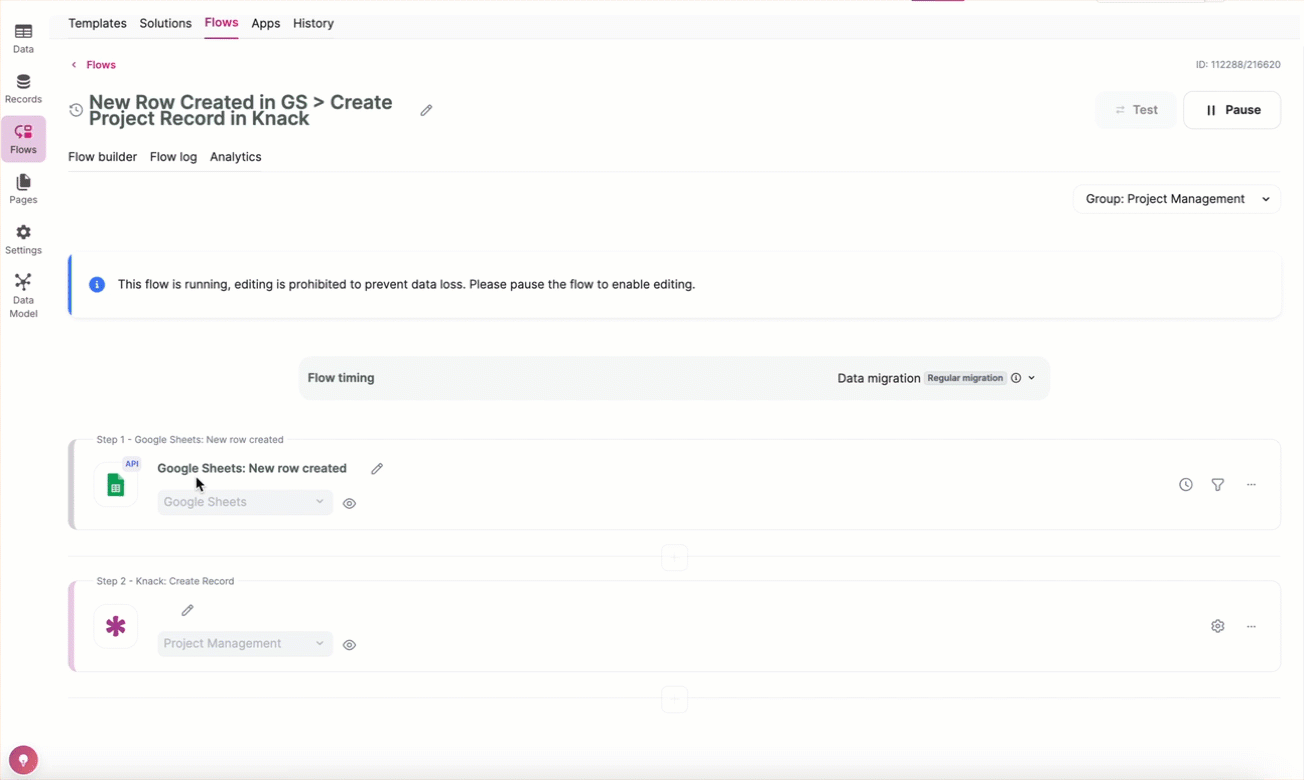The image size is (1304, 780).
Task: Open flow version history clock icon
Action: [x=76, y=110]
